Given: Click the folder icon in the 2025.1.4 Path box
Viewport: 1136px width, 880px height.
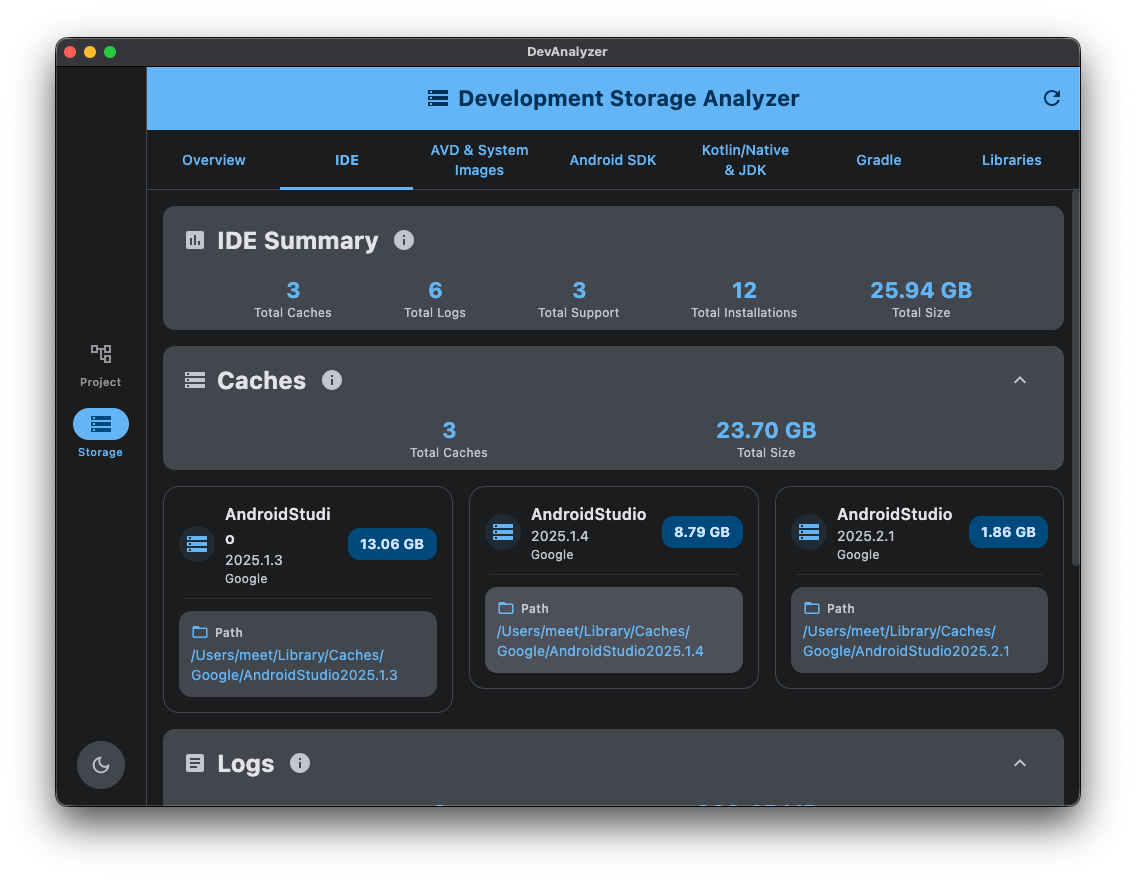Looking at the screenshot, I should pyautogui.click(x=505, y=608).
